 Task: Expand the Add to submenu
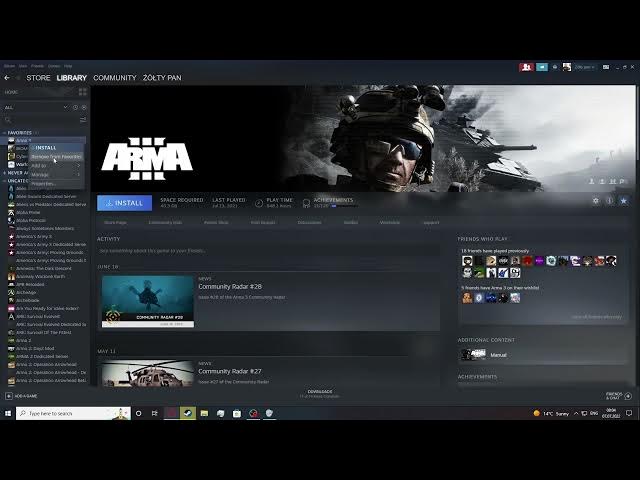(x=57, y=166)
